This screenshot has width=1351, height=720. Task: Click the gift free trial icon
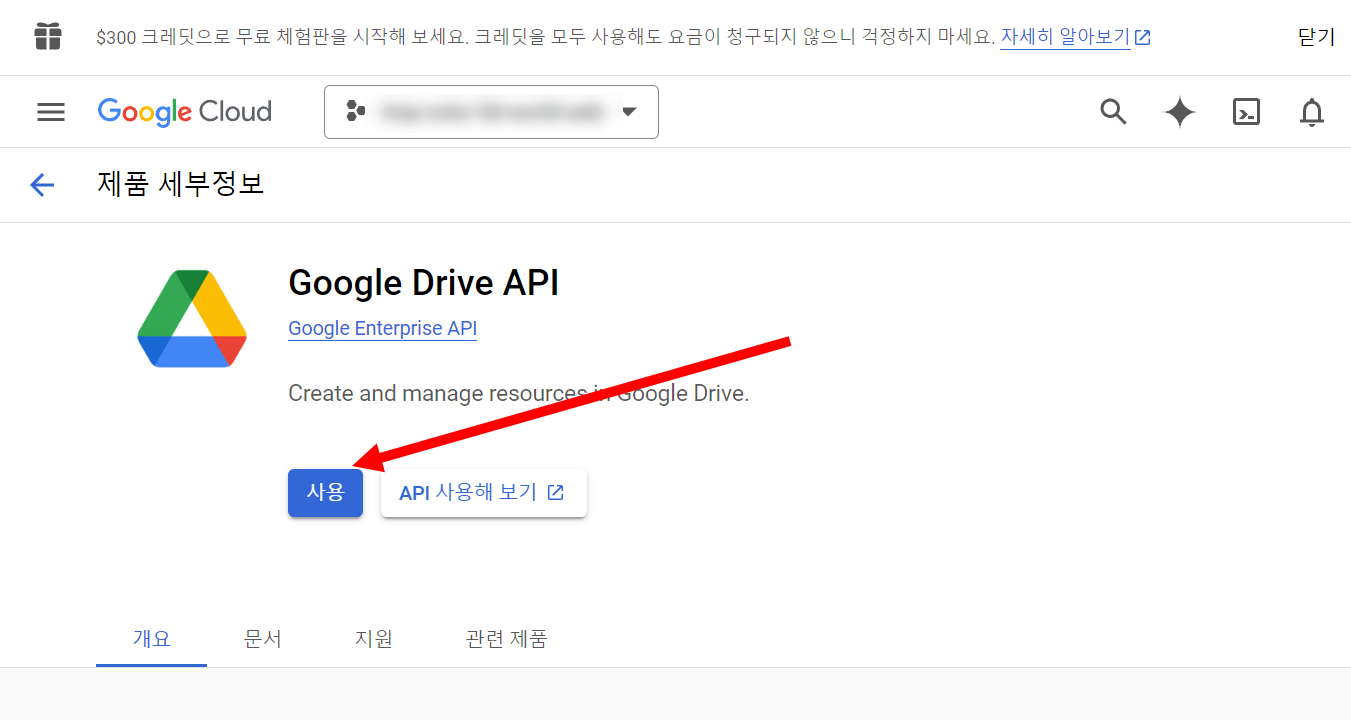pos(48,37)
